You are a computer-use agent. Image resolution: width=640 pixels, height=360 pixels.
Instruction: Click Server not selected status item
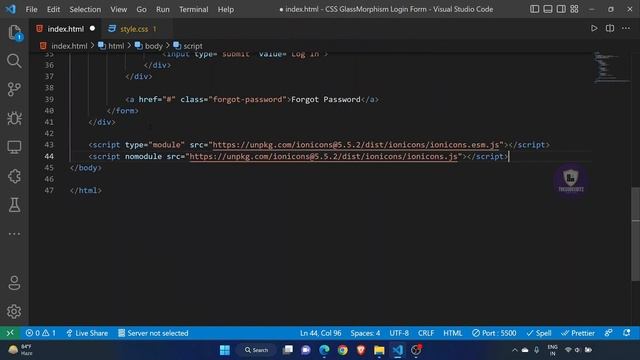[x=153, y=333]
